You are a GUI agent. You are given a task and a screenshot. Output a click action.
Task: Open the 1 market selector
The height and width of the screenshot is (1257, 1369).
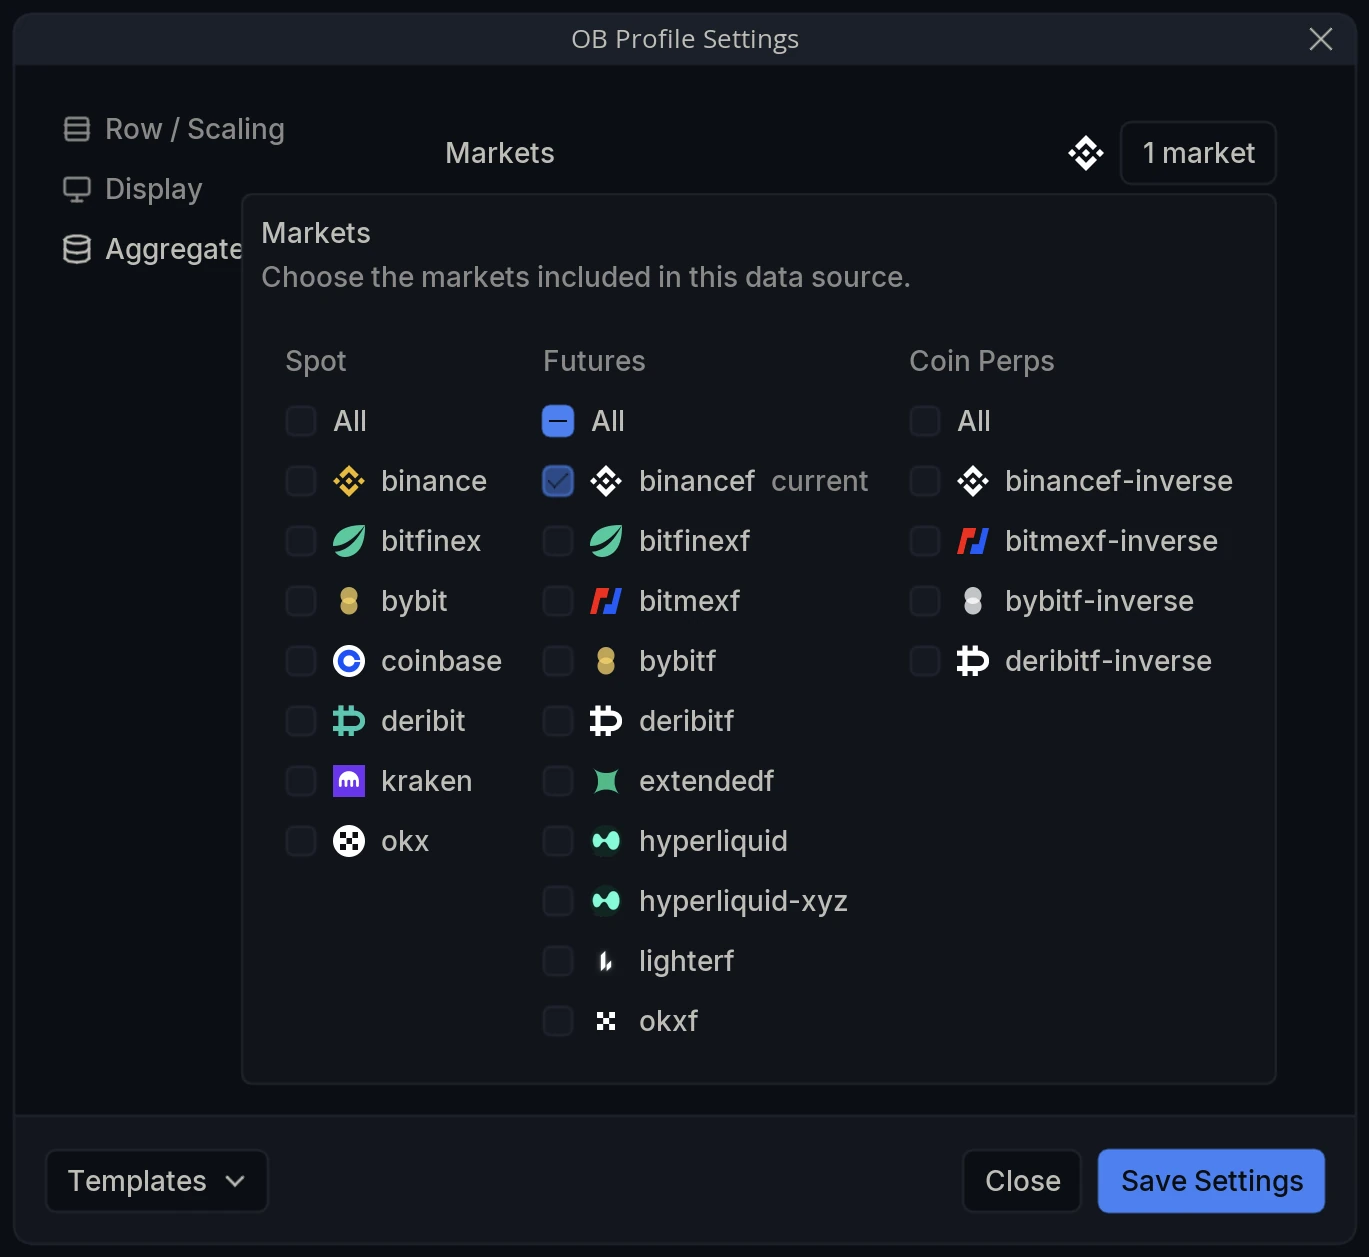[x=1198, y=153]
